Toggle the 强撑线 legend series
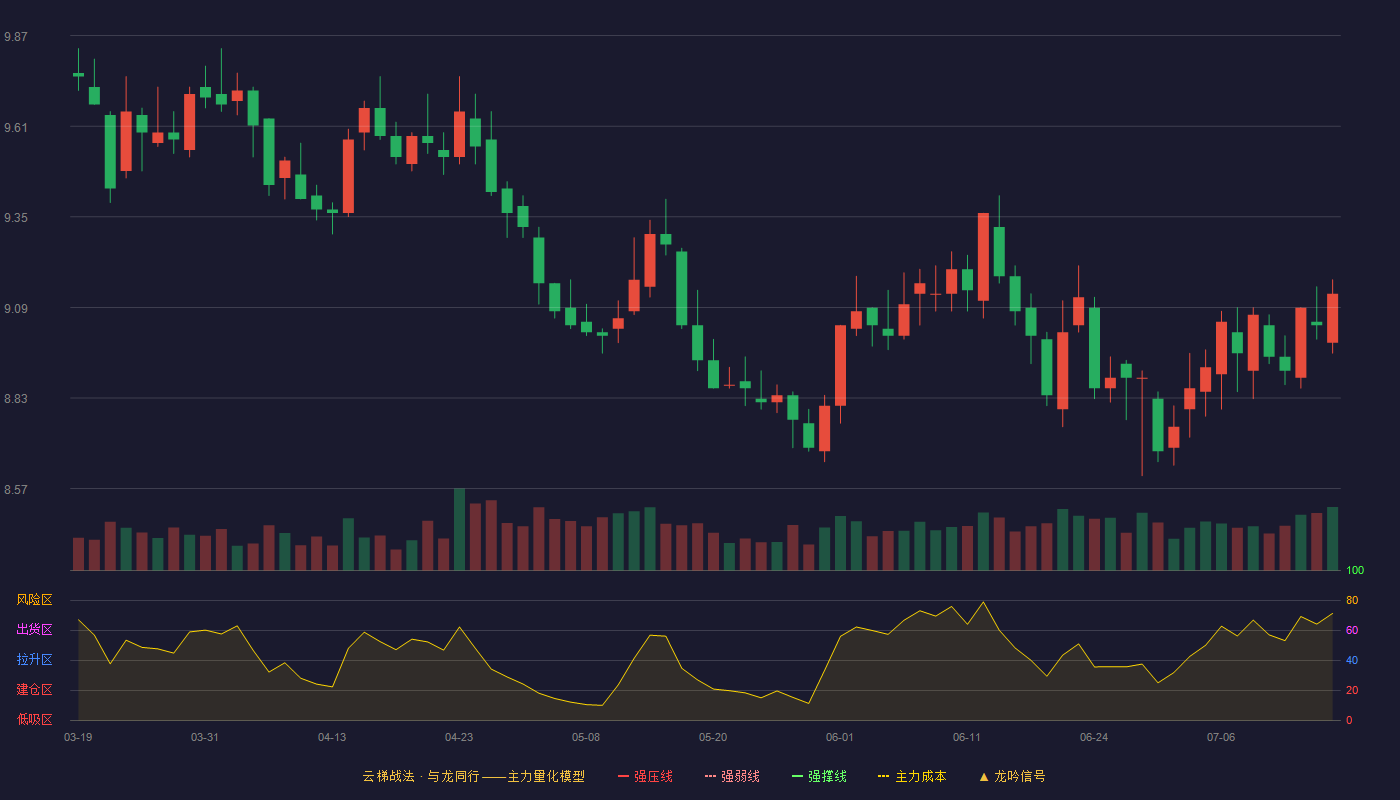Image resolution: width=1400 pixels, height=800 pixels. [x=819, y=776]
